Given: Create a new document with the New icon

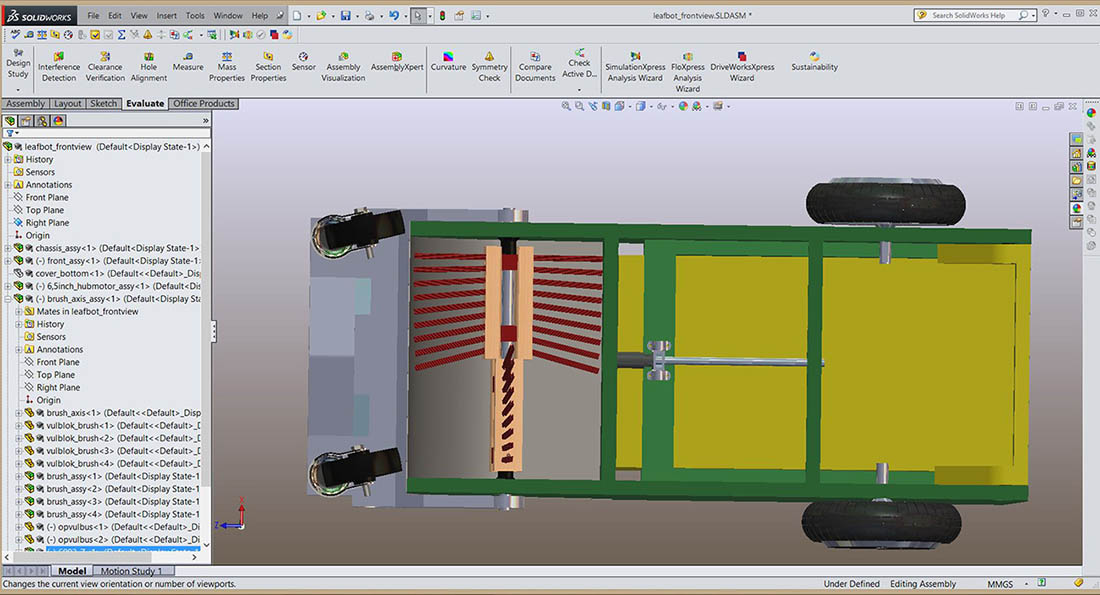Looking at the screenshot, I should pos(297,15).
